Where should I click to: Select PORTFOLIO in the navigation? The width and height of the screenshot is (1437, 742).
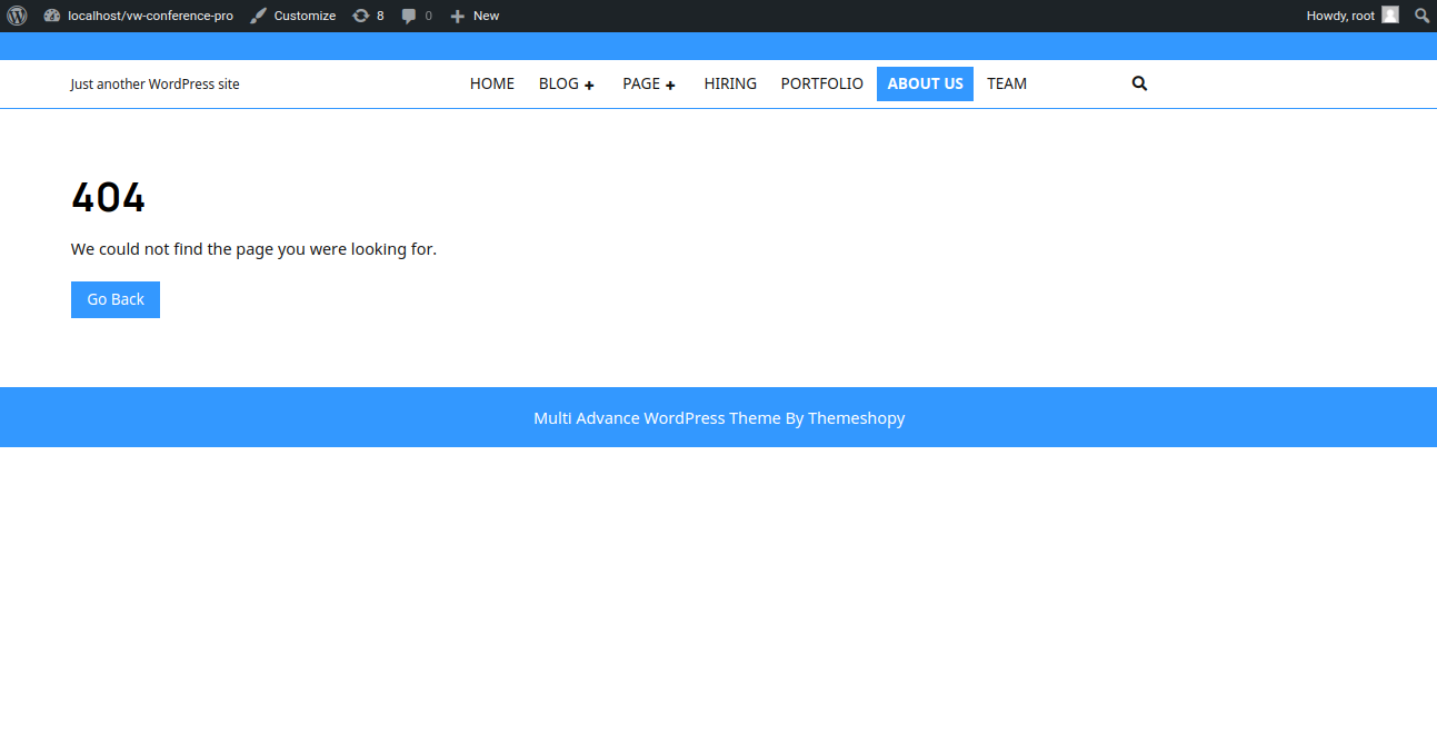click(822, 84)
